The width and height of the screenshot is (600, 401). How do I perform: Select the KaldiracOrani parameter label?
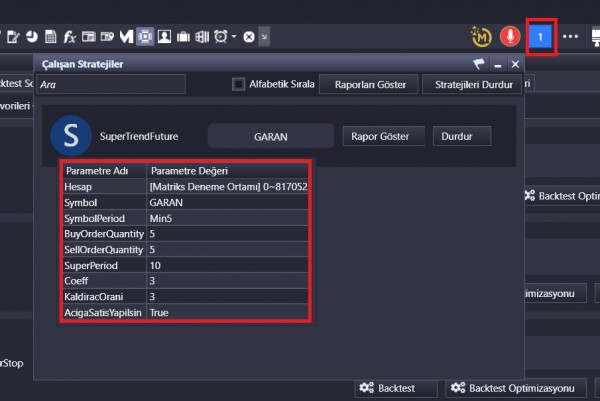94,297
